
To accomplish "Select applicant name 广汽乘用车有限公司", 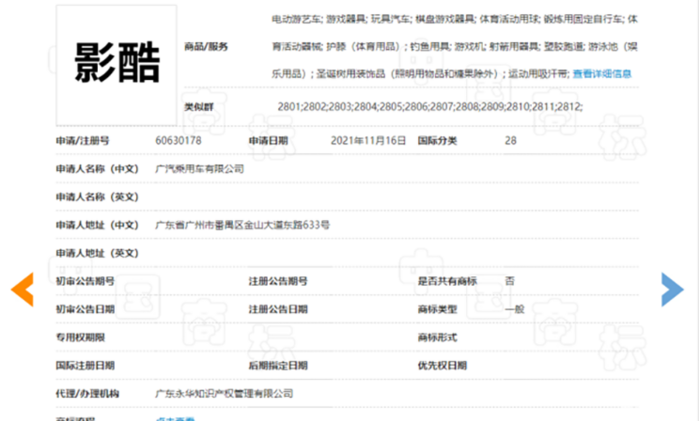I will tap(199, 169).
